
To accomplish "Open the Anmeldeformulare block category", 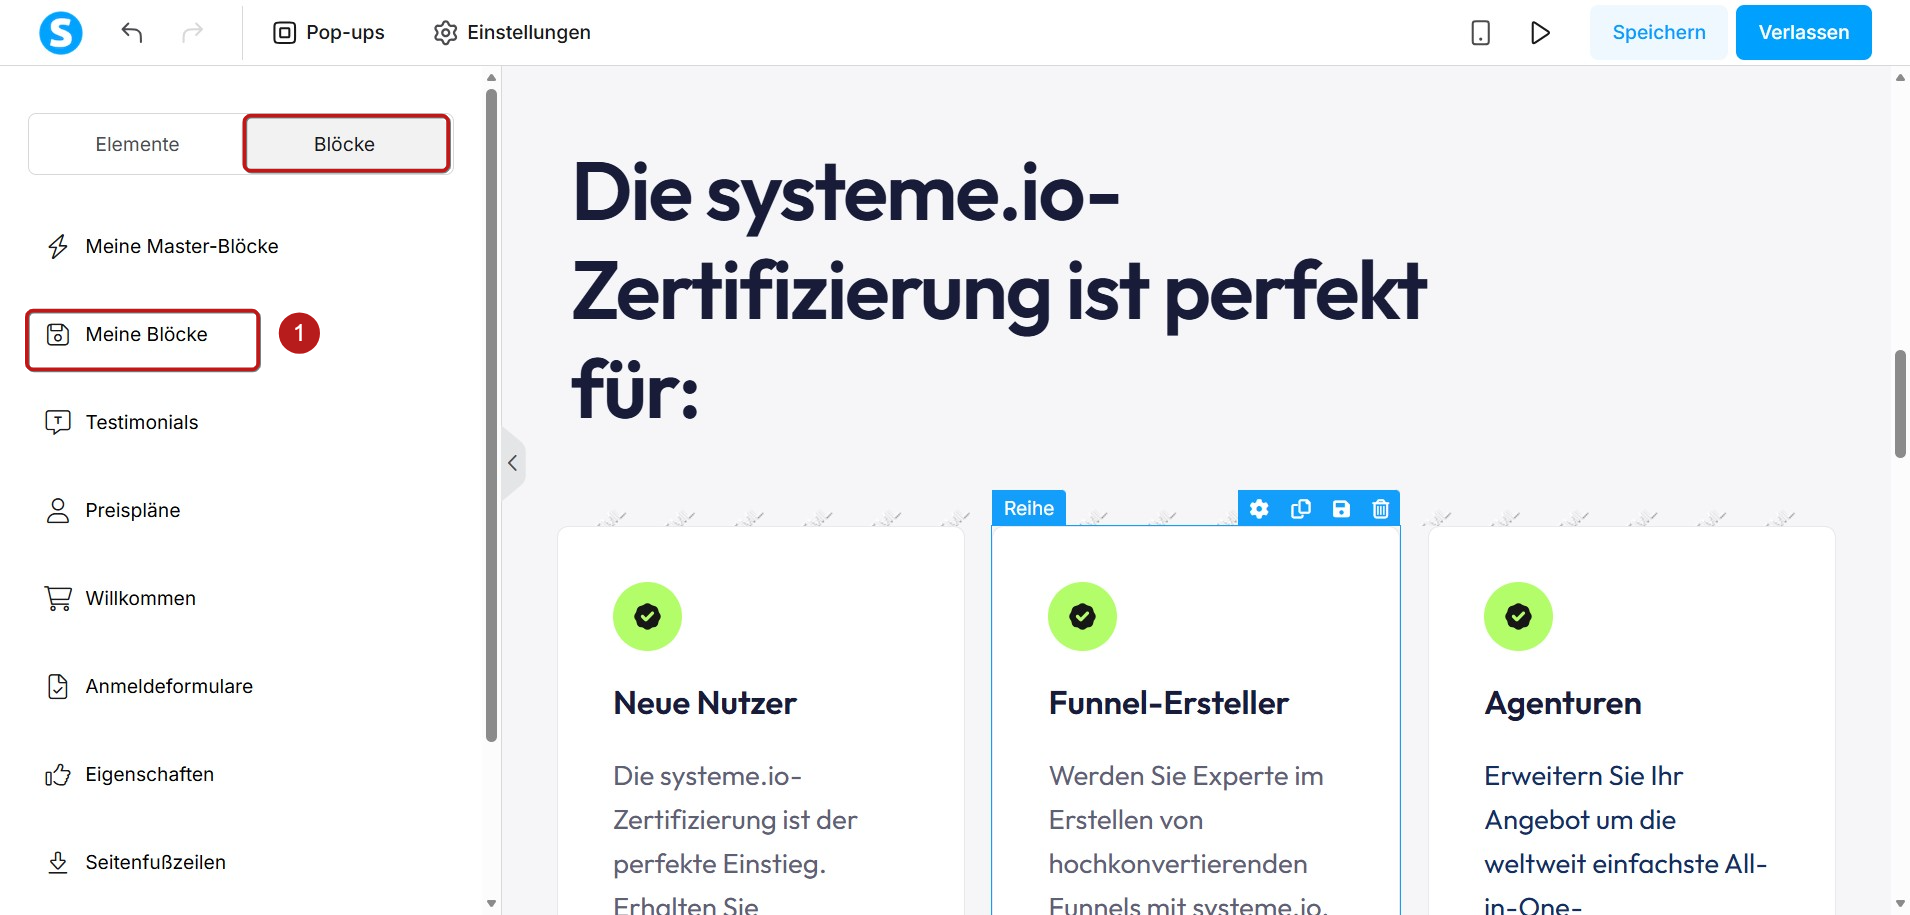I will (149, 686).
